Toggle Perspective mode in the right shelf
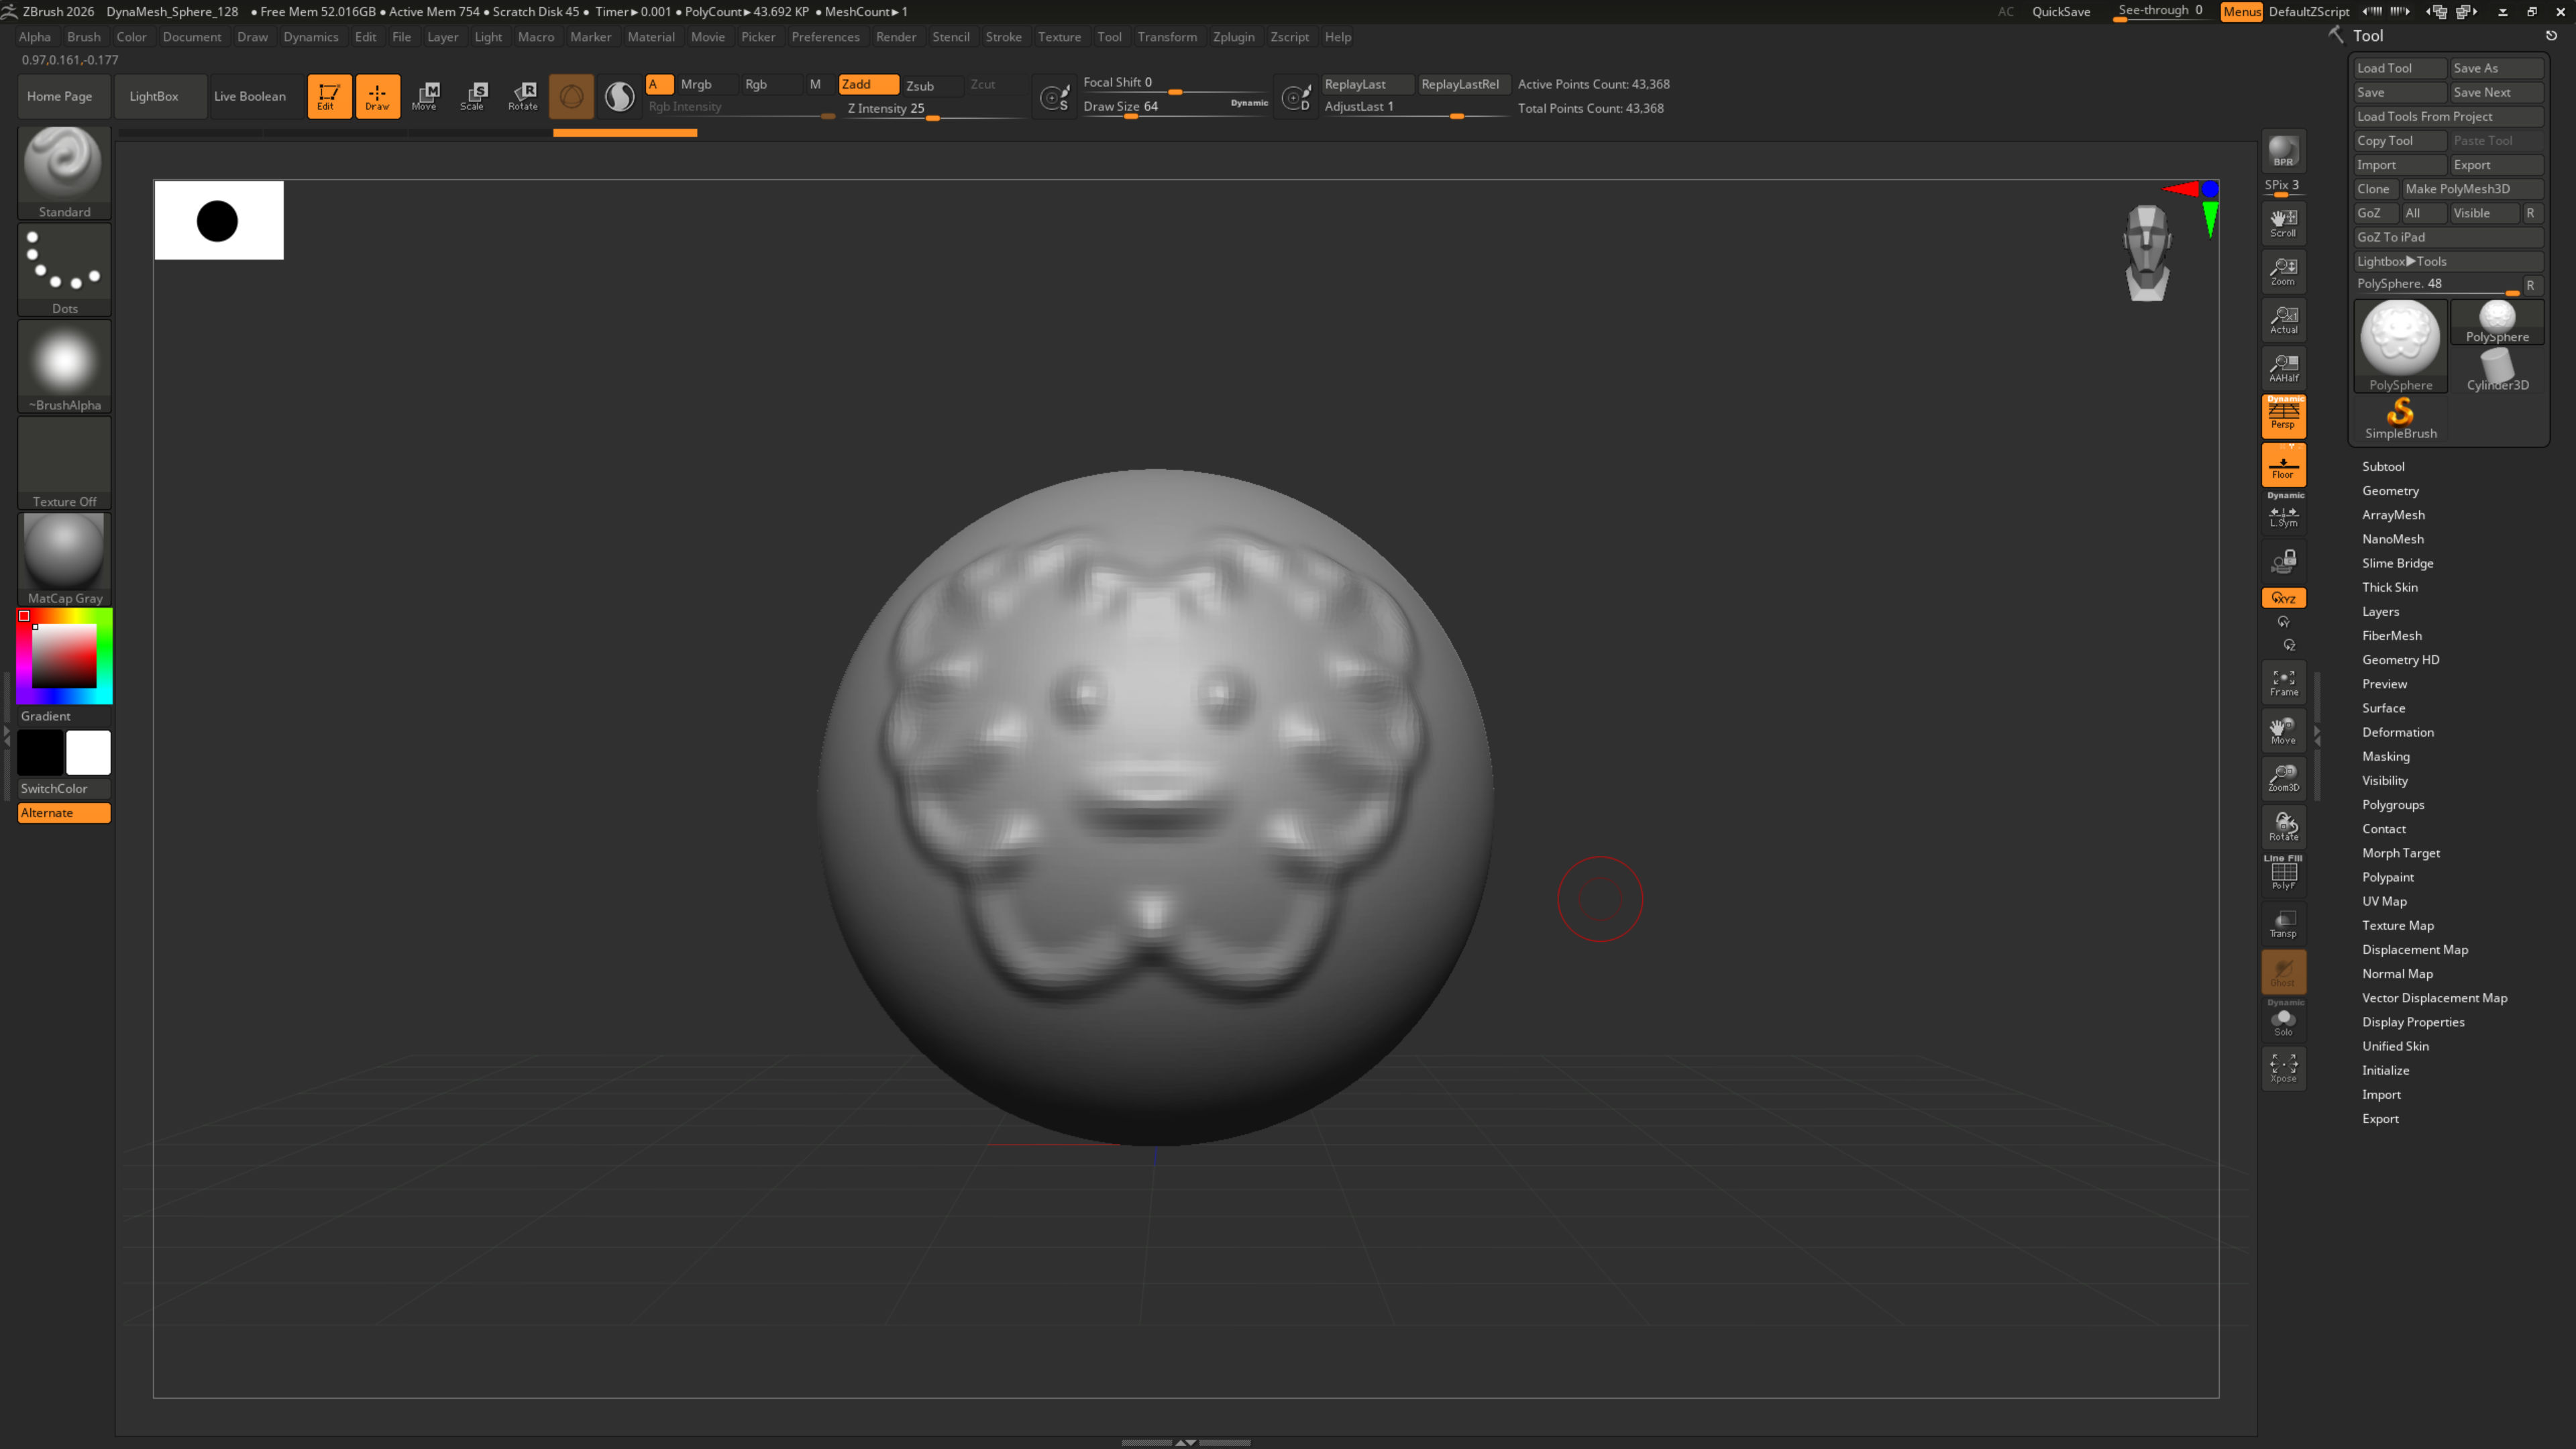This screenshot has height=1449, width=2576. [2283, 416]
